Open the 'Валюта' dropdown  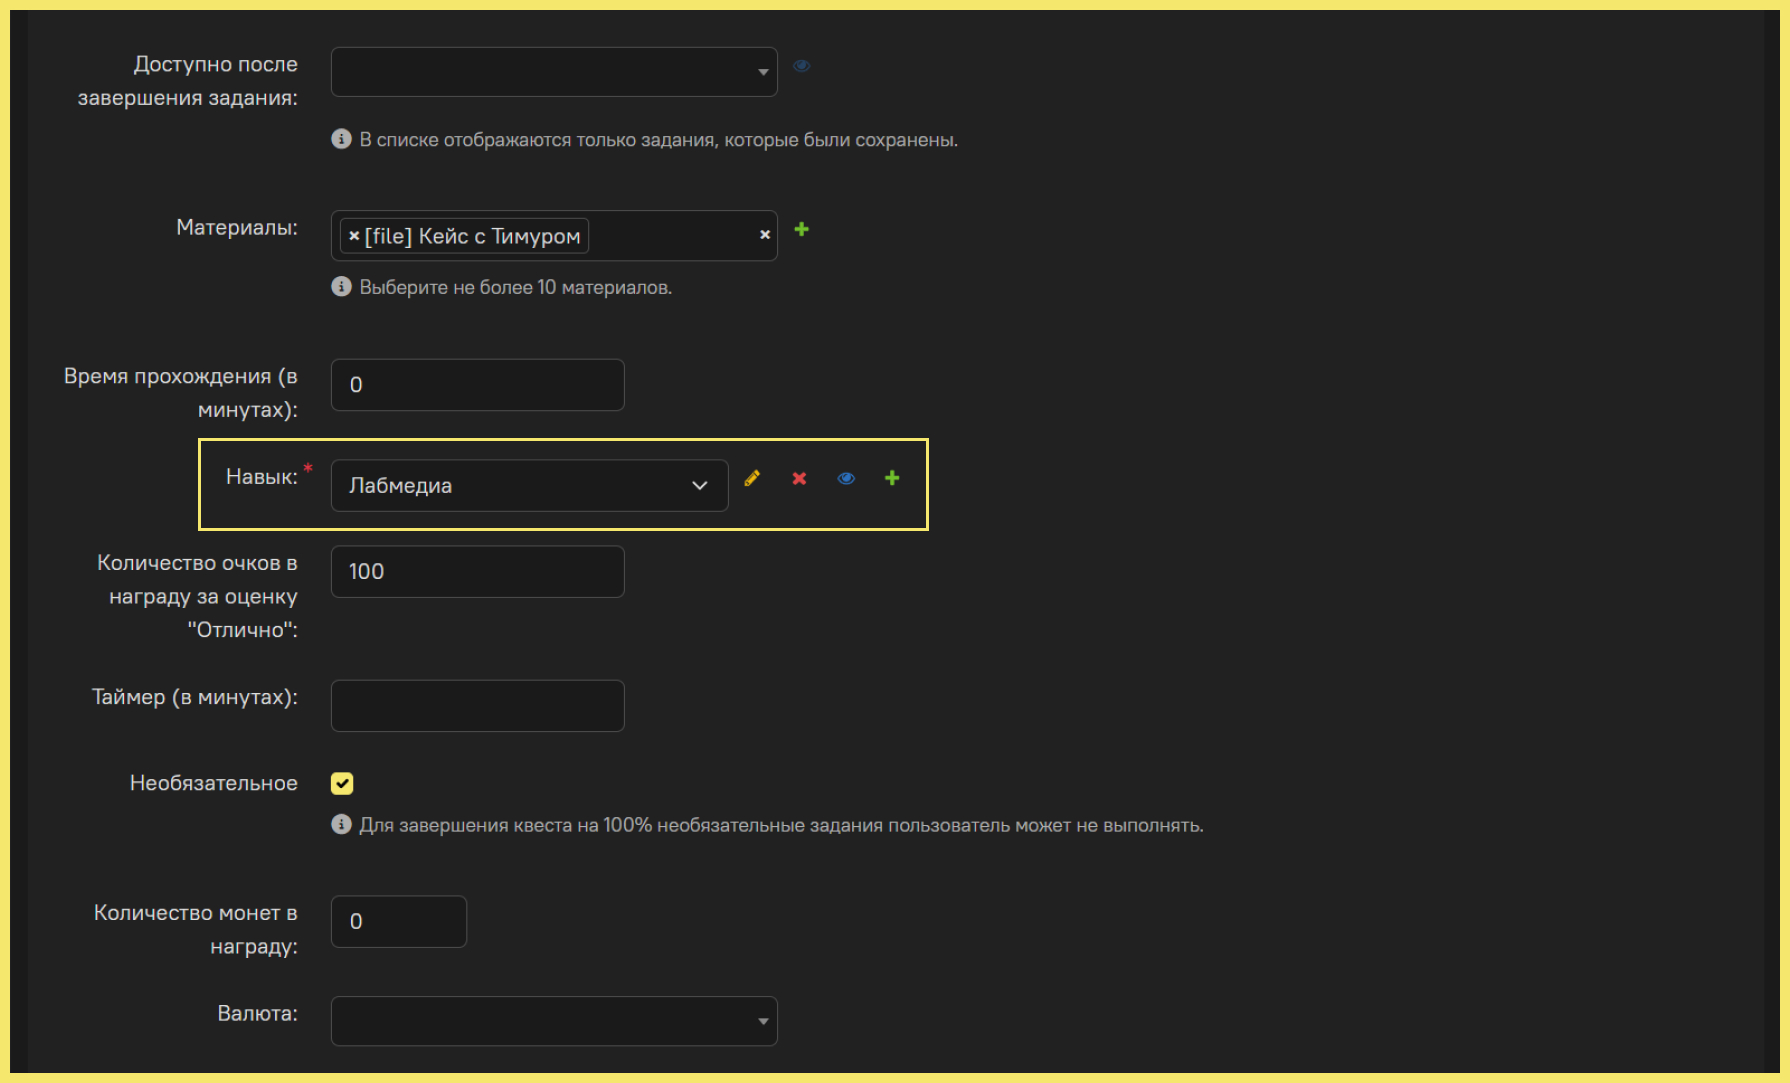(x=554, y=1021)
